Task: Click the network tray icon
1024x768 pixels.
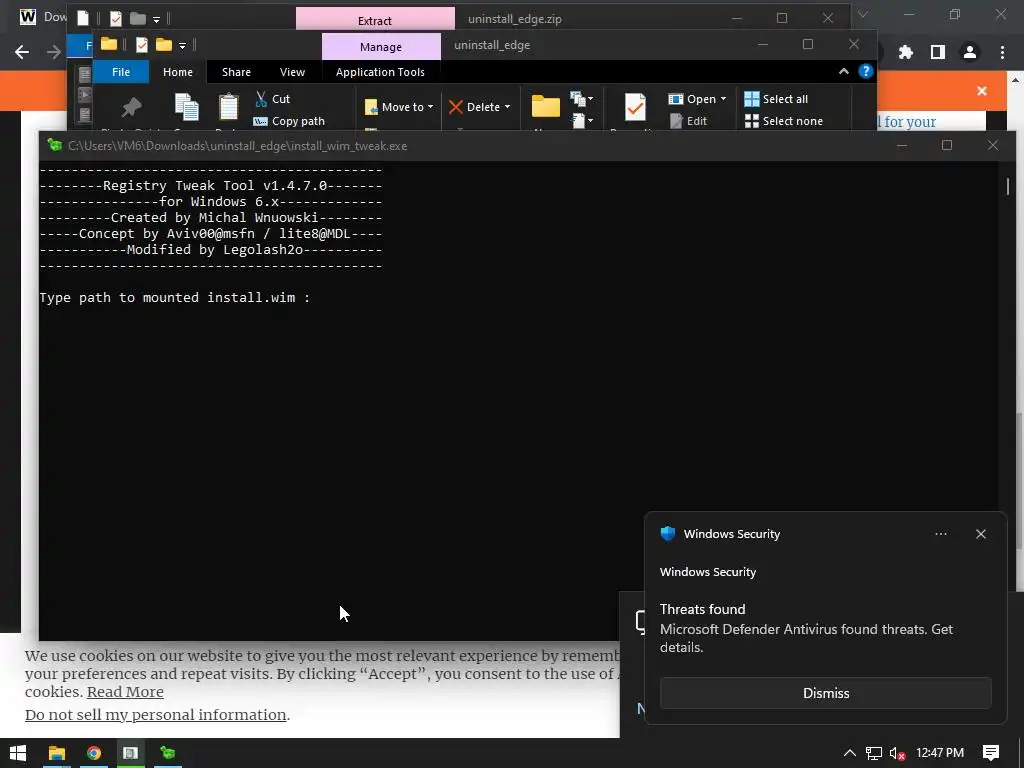Action: pos(874,753)
